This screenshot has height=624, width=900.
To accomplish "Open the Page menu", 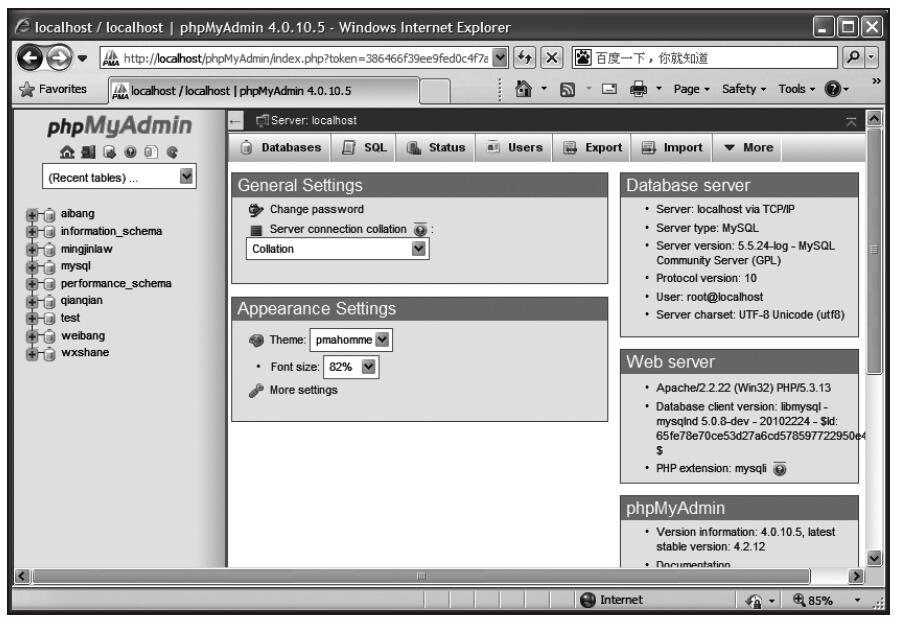I will (x=691, y=89).
